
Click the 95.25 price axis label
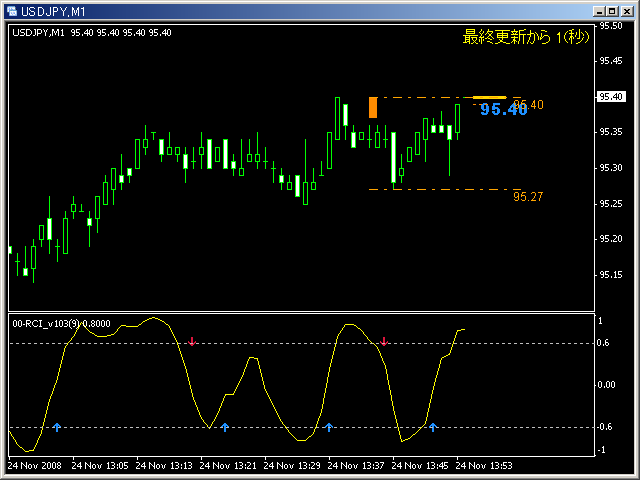pos(611,203)
